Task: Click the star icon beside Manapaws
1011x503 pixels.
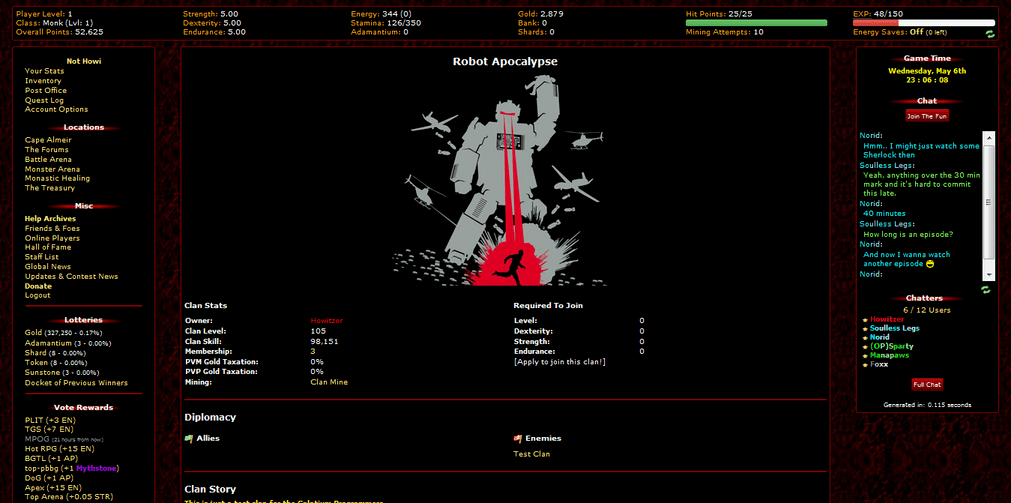Action: click(865, 355)
